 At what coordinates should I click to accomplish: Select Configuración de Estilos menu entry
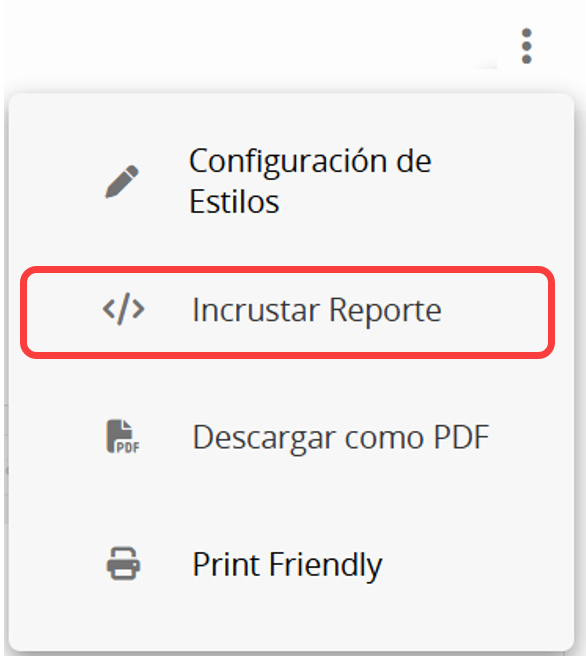pyautogui.click(x=292, y=181)
